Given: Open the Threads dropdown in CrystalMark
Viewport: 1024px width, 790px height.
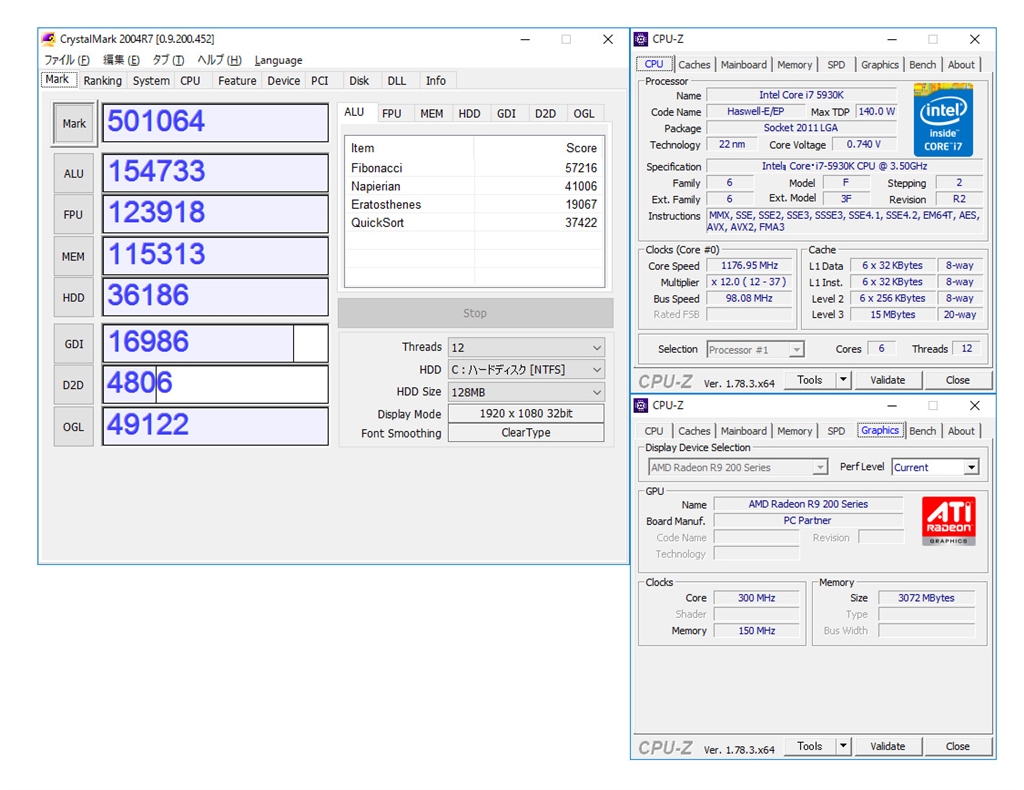Looking at the screenshot, I should pyautogui.click(x=526, y=347).
